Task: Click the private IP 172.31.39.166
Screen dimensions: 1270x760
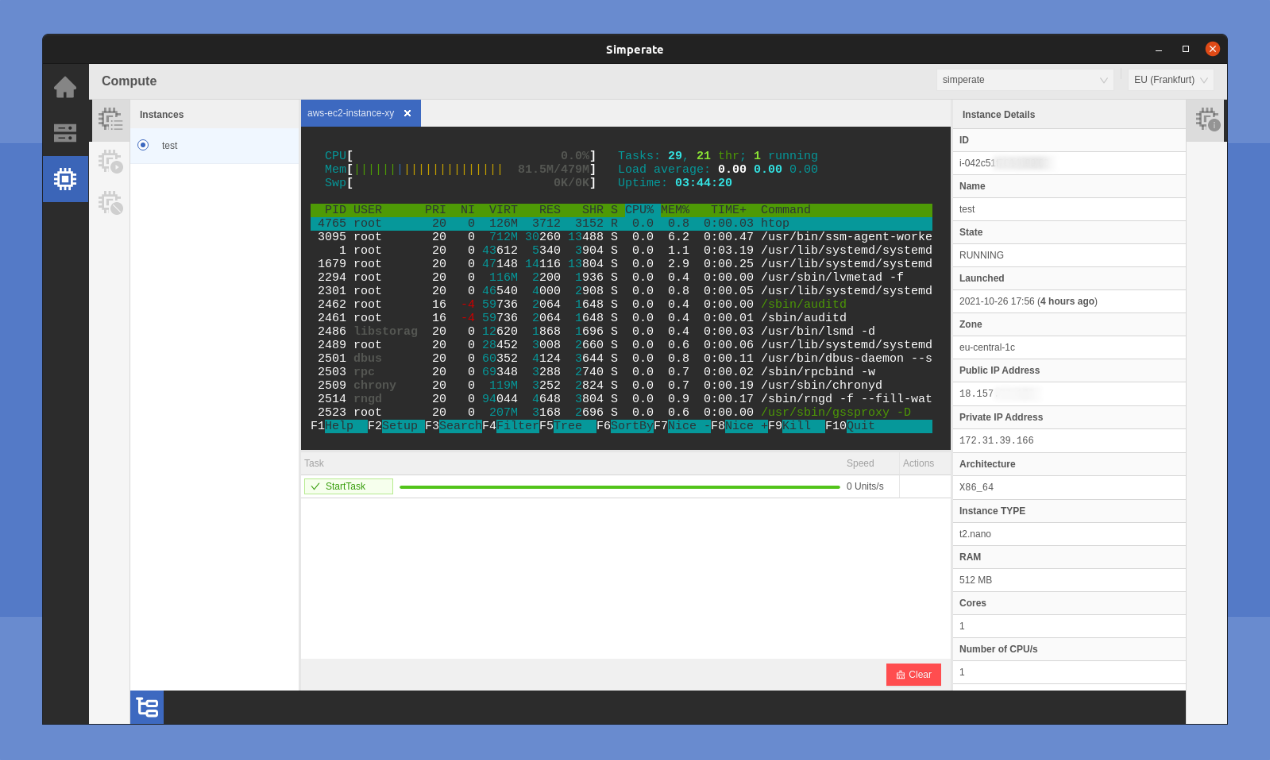Action: tap(996, 440)
